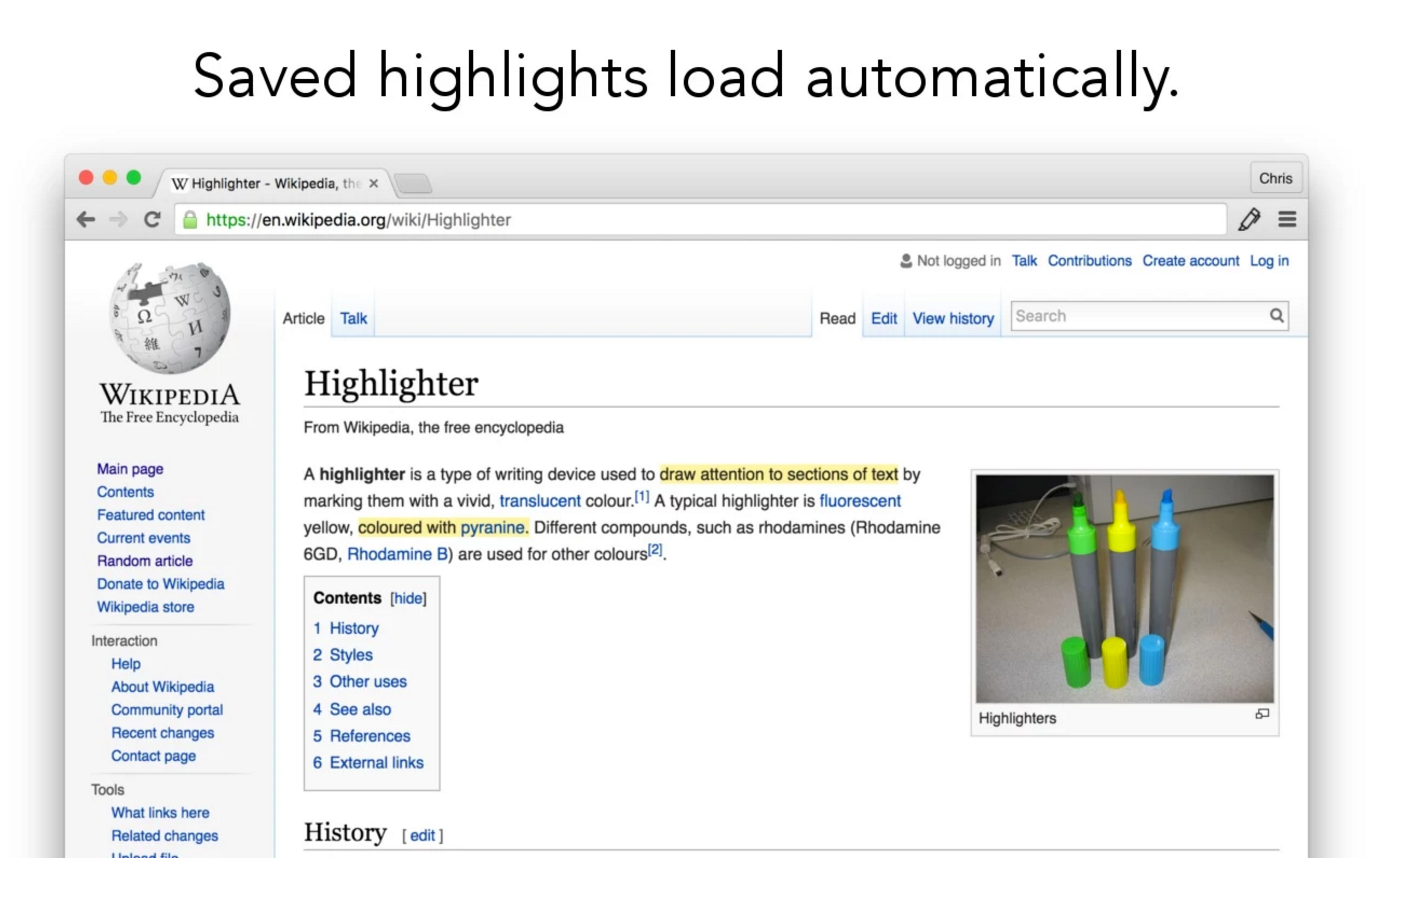
Task: Open Current events
Action: point(143,538)
